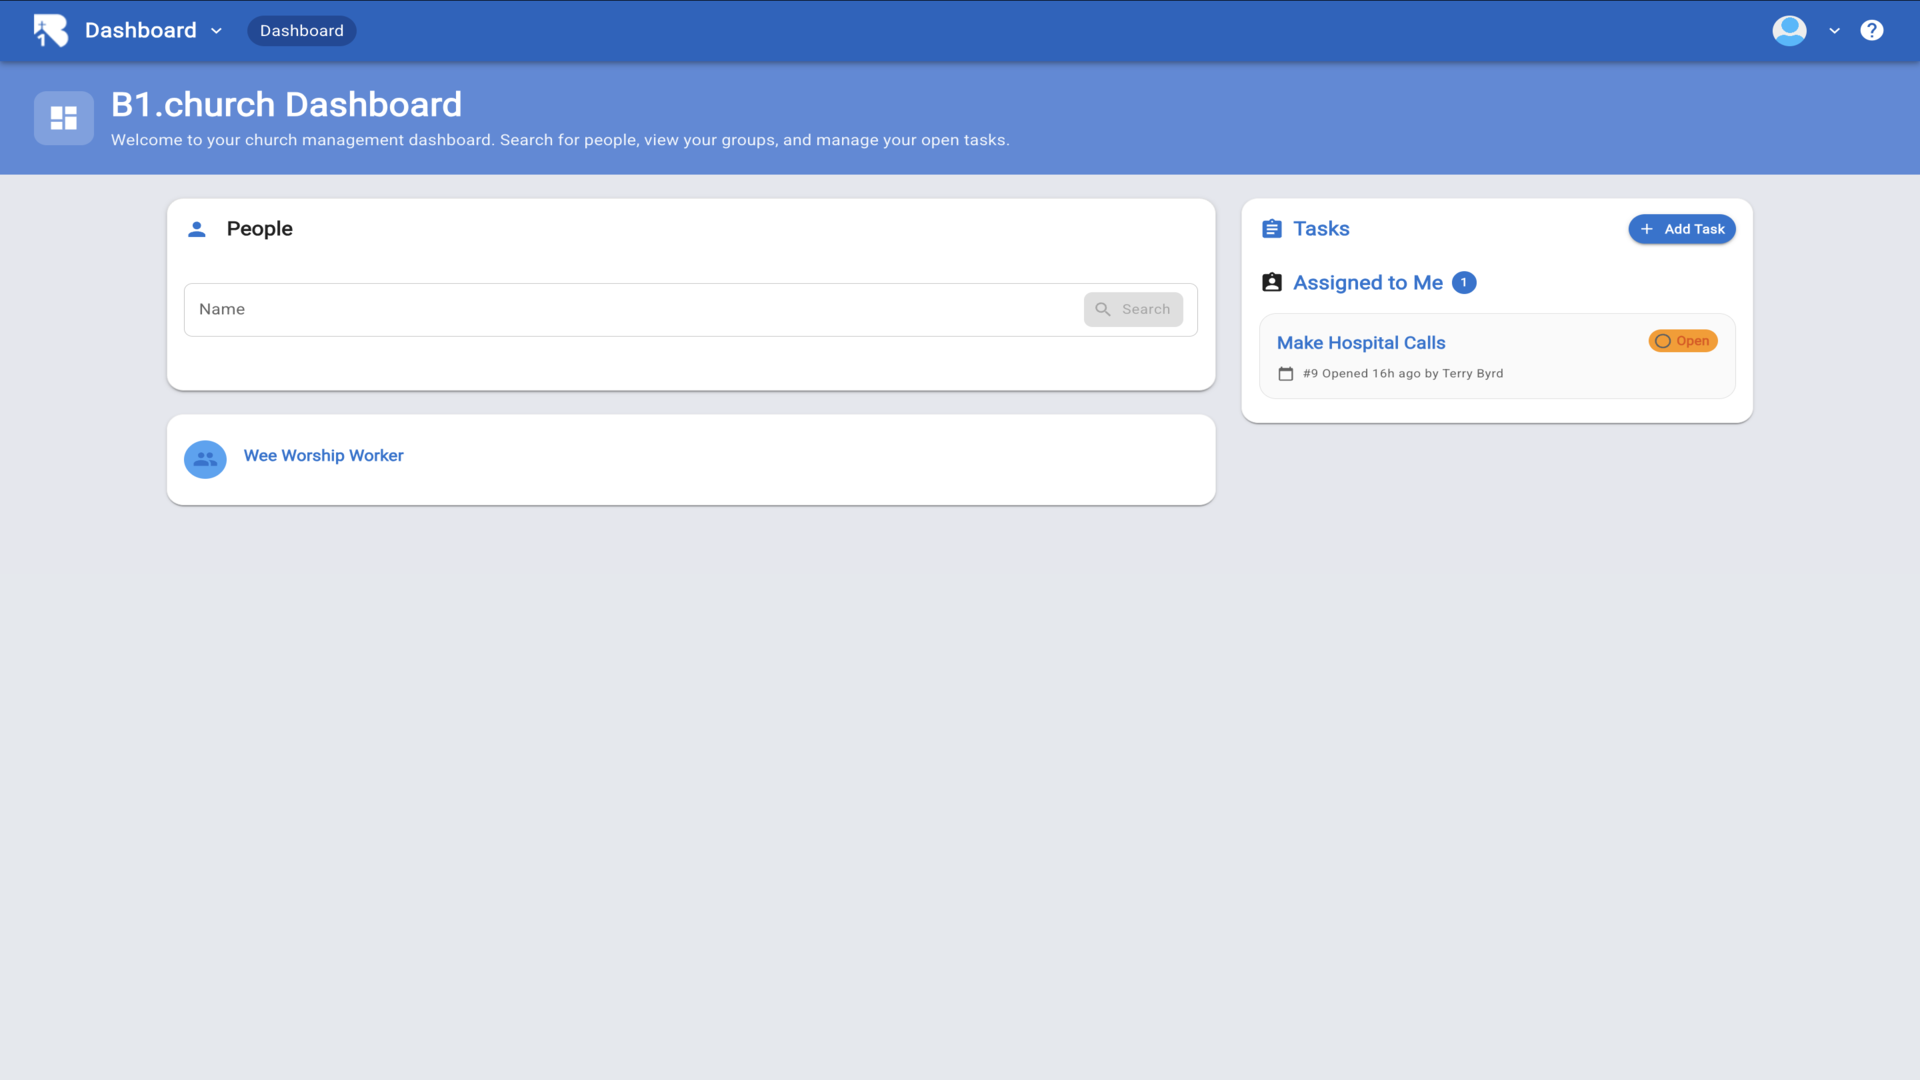Click the Tasks clipboard icon
The height and width of the screenshot is (1080, 1920).
point(1271,229)
